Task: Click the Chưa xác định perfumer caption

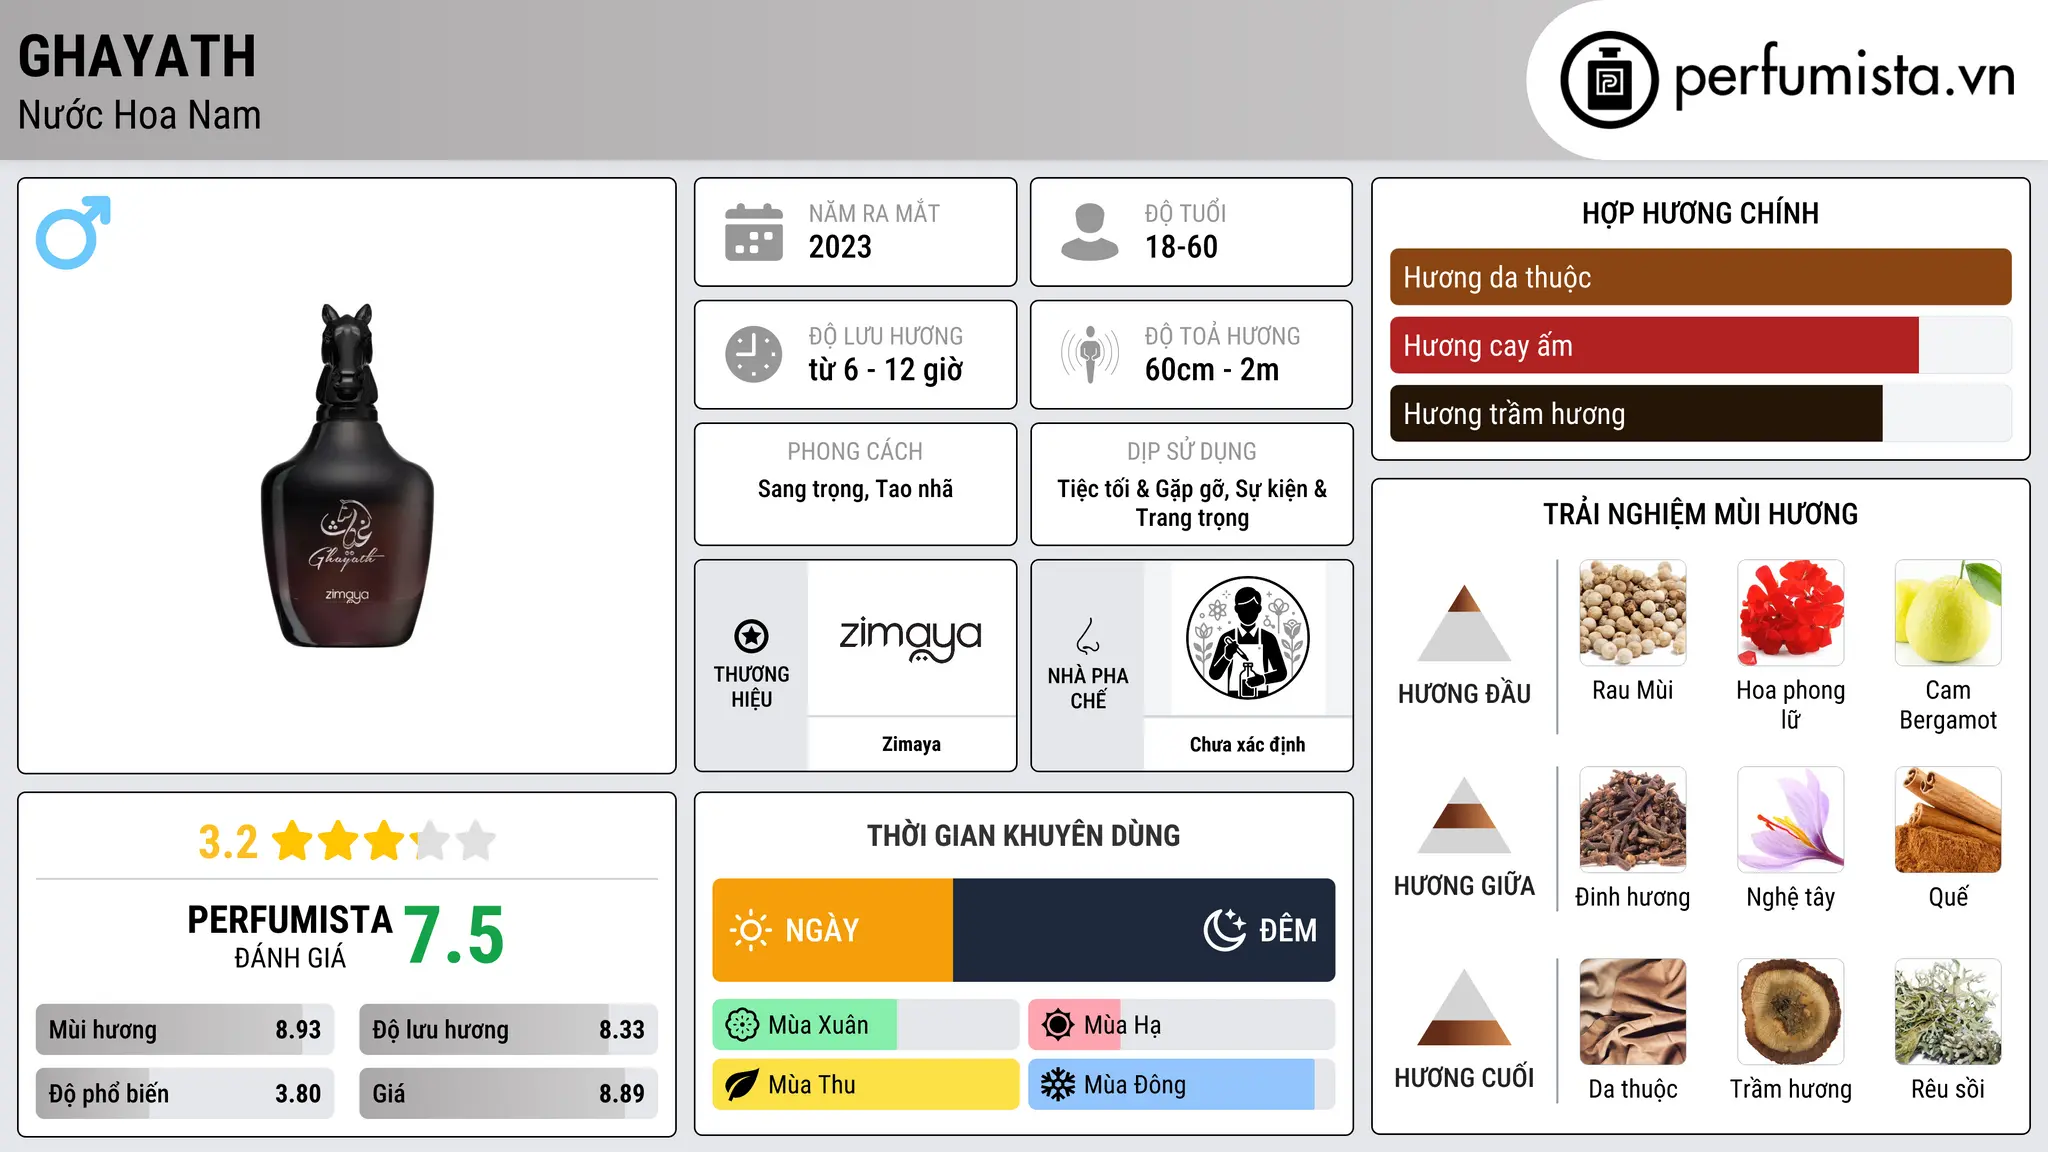Action: pos(1247,744)
